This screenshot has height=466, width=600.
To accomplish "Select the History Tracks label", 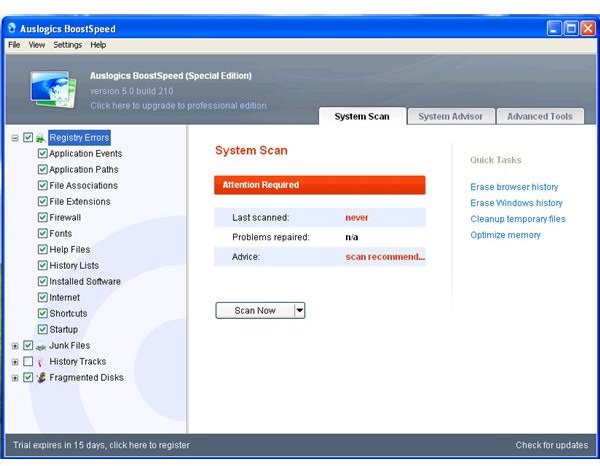I will (78, 362).
